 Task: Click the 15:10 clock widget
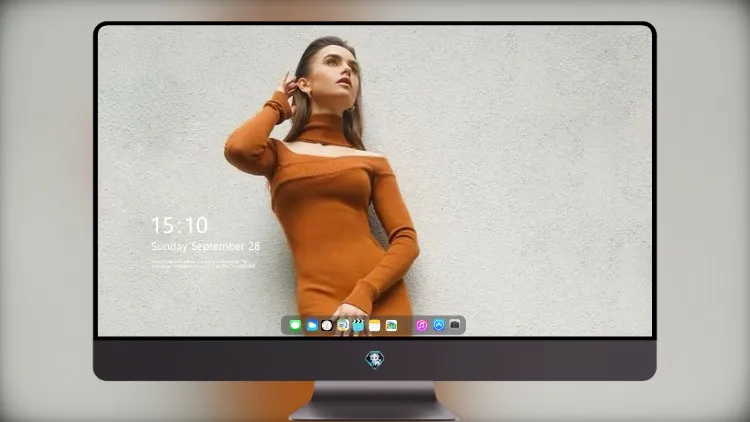(179, 225)
